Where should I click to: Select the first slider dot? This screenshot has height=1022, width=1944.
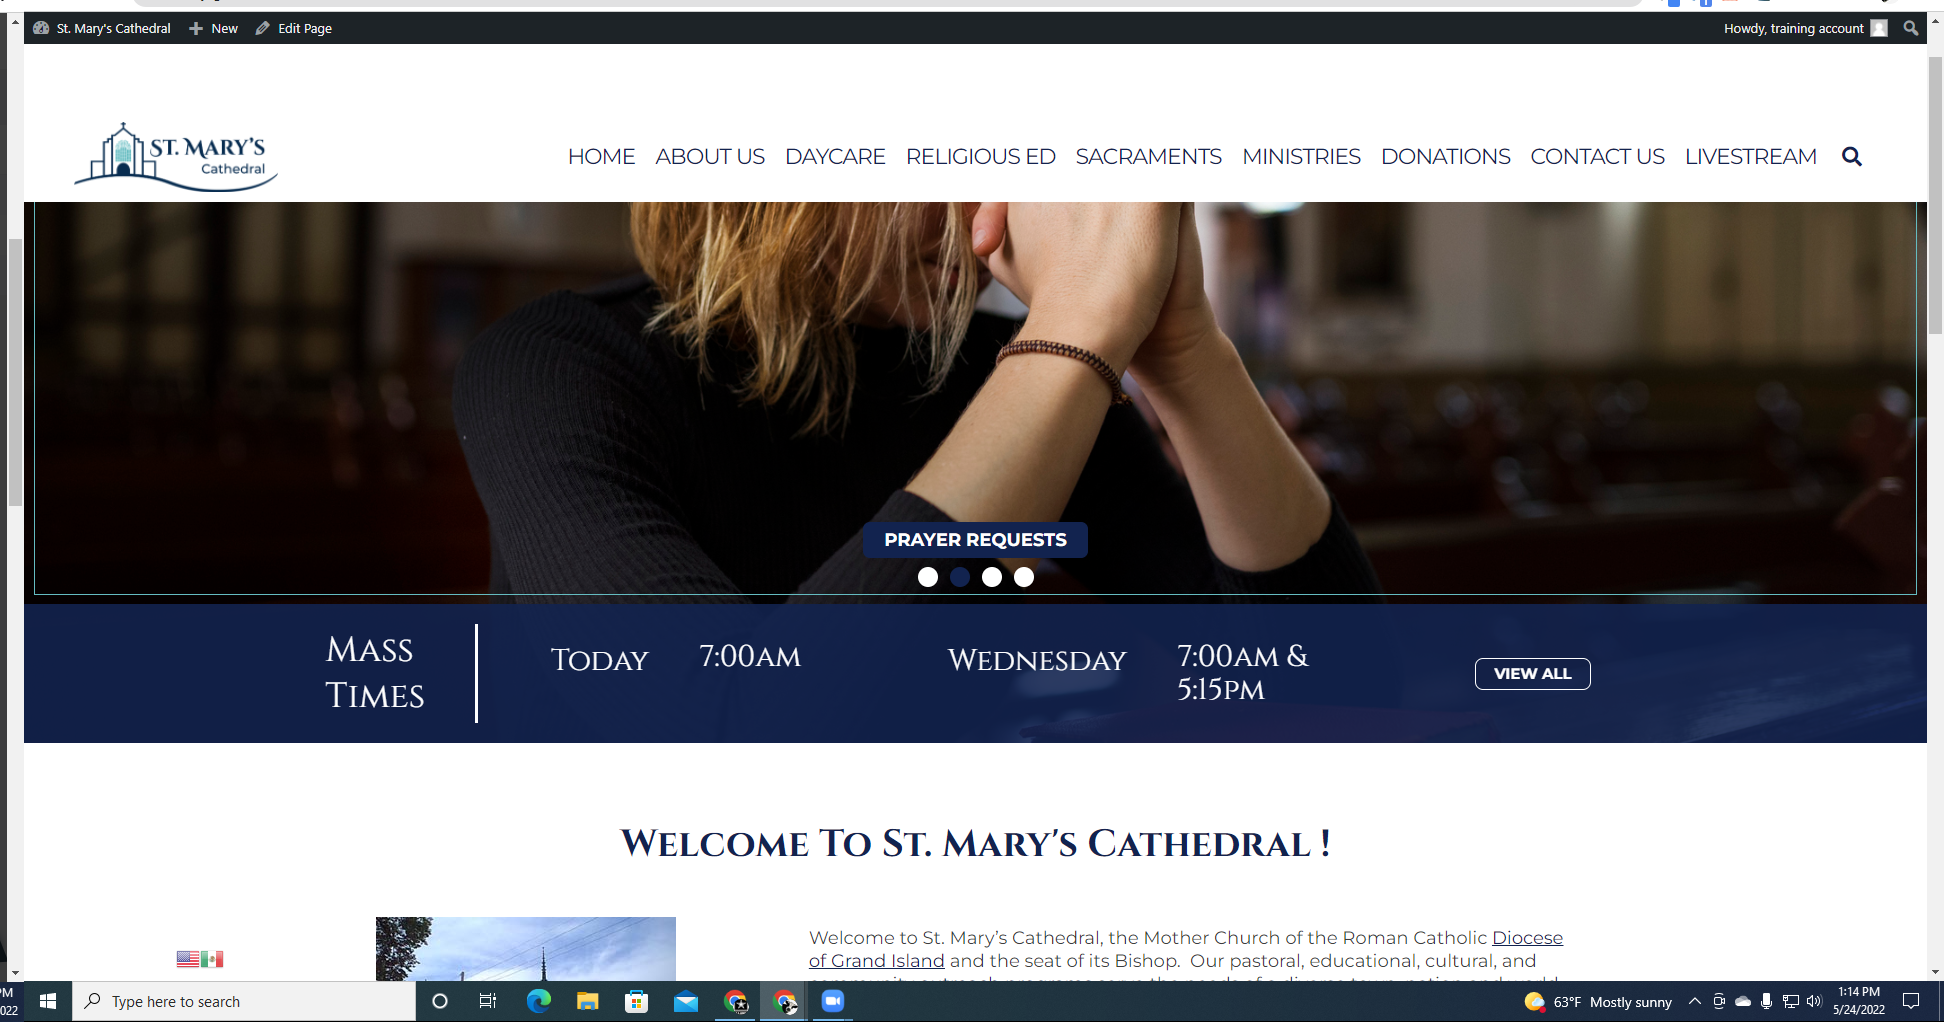(x=928, y=577)
